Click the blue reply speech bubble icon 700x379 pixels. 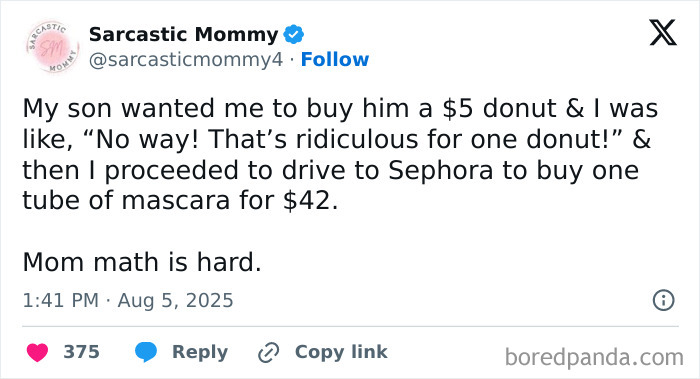[146, 352]
